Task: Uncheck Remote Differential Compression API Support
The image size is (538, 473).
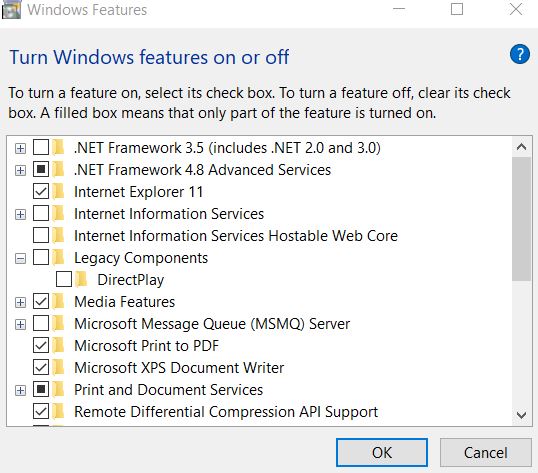Action: (41, 411)
